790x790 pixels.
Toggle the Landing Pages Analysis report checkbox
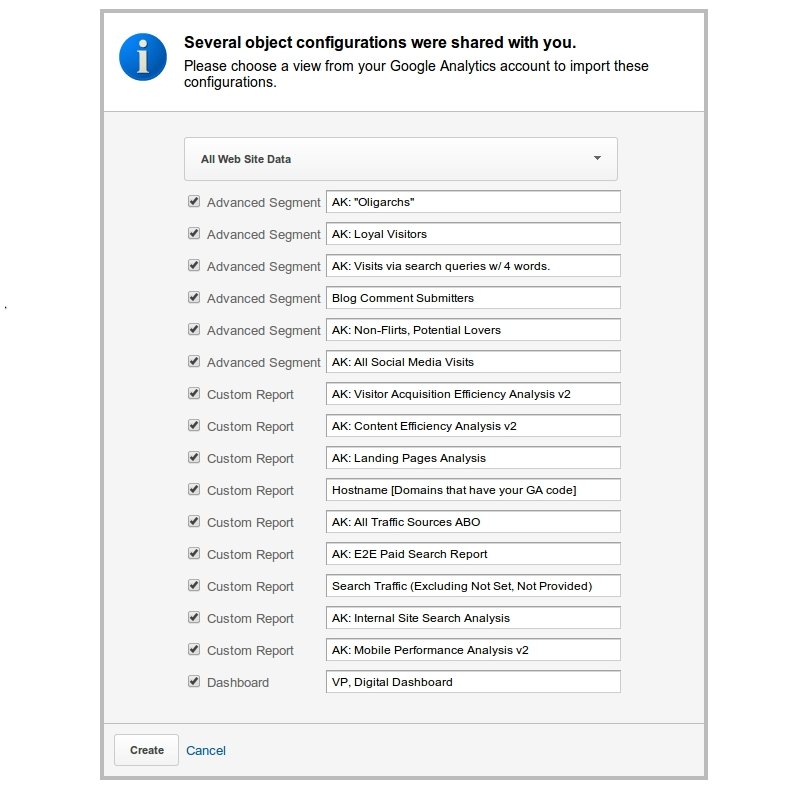(194, 458)
